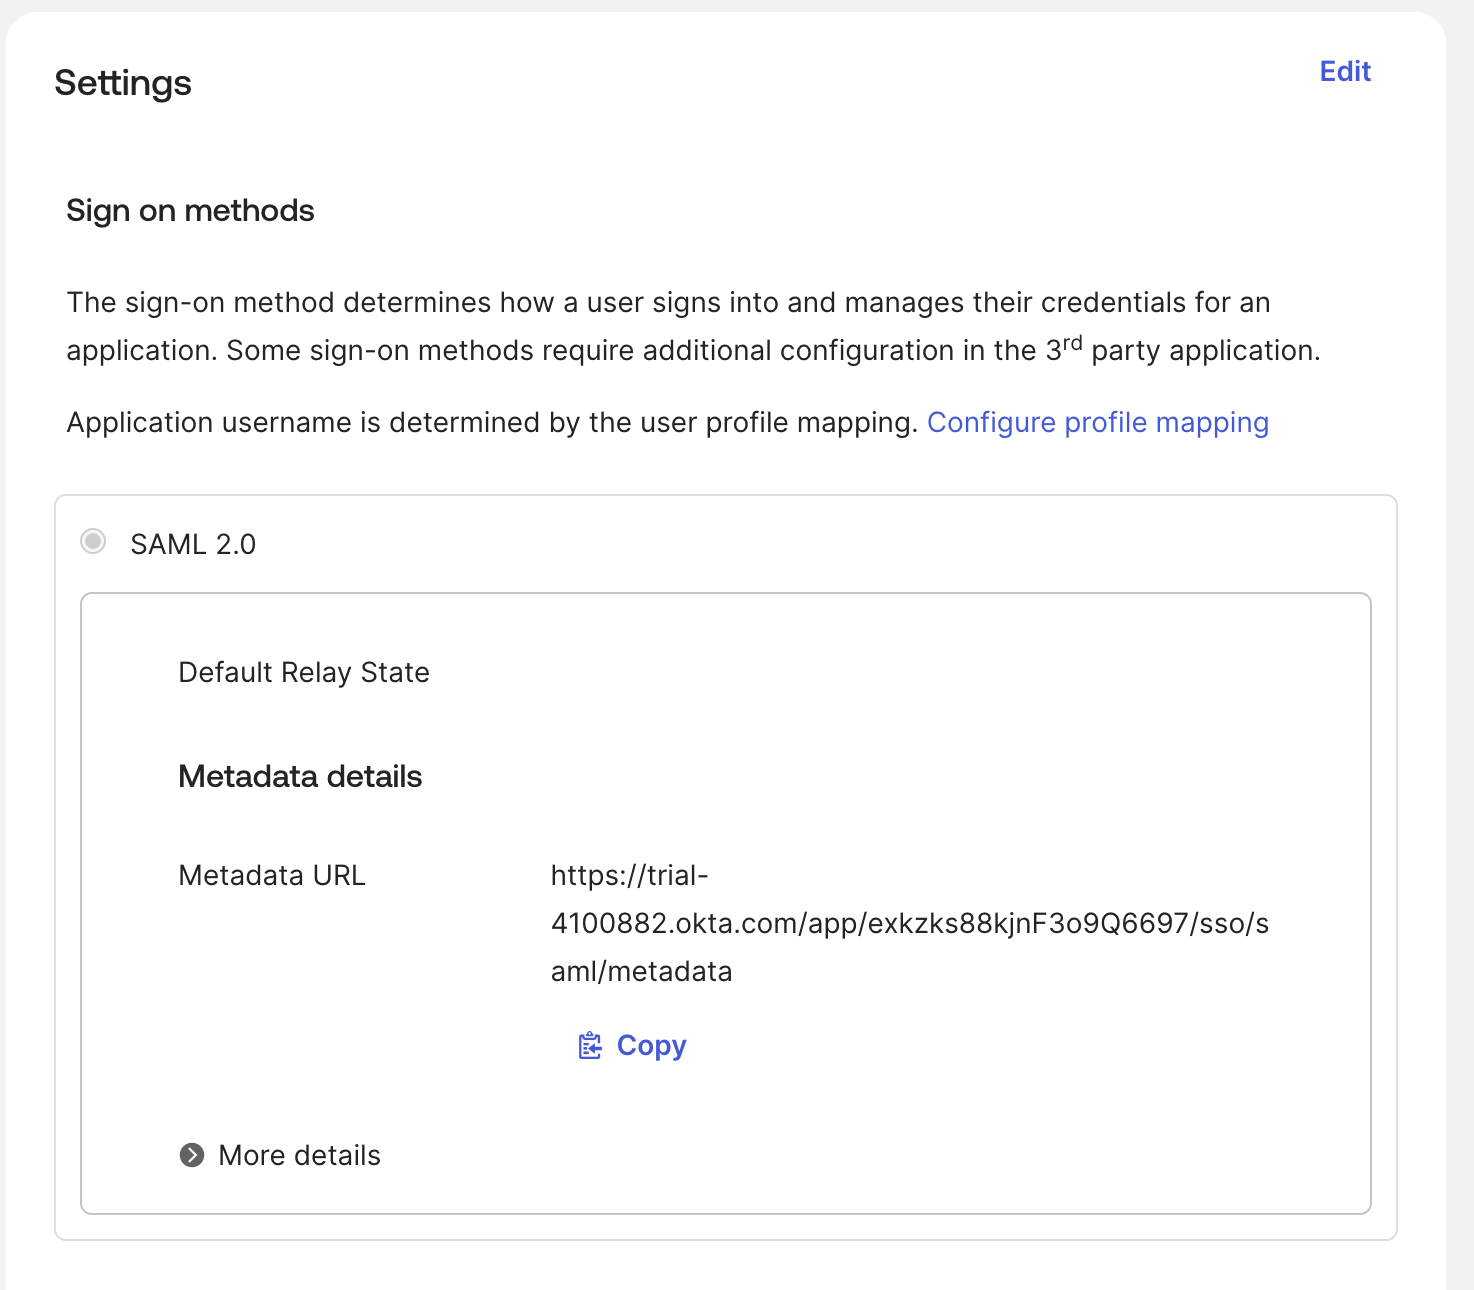Click the Settings panel title

[123, 83]
